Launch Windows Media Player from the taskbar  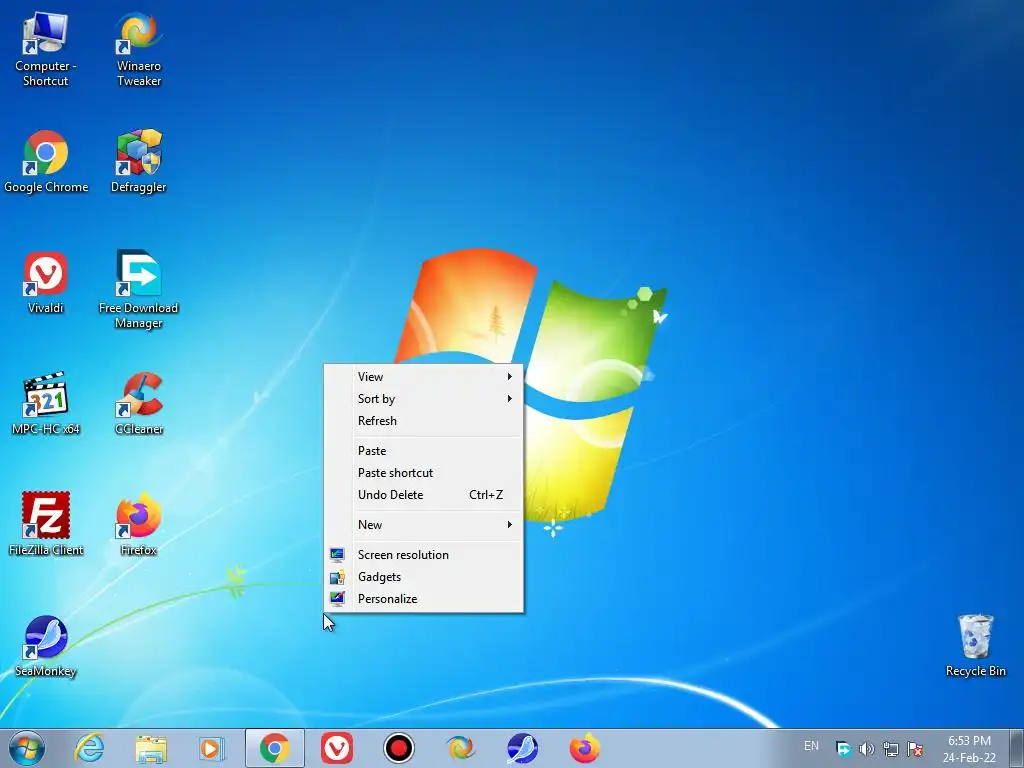(212, 748)
